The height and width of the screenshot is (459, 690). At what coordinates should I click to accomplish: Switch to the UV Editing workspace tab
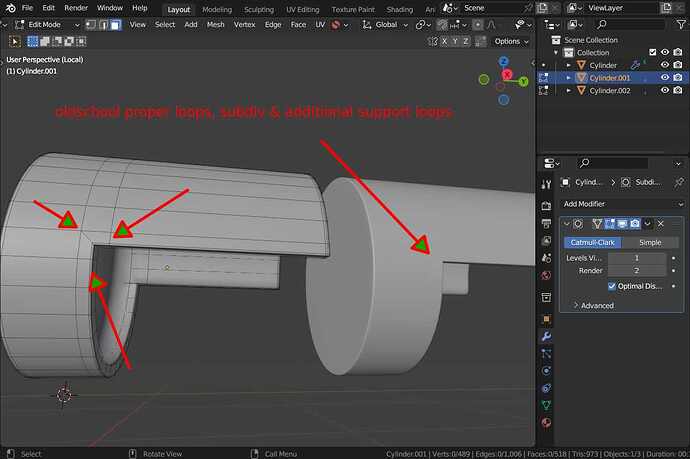point(303,9)
